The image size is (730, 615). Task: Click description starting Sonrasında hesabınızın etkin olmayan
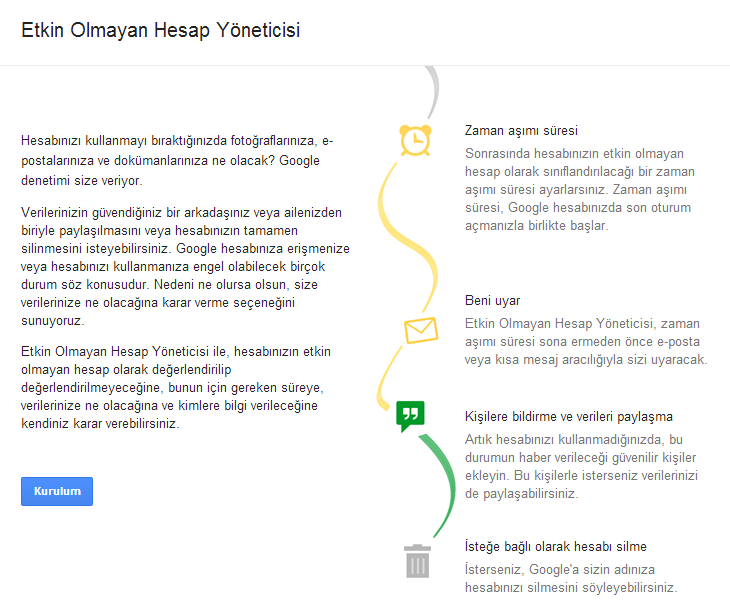click(x=580, y=189)
